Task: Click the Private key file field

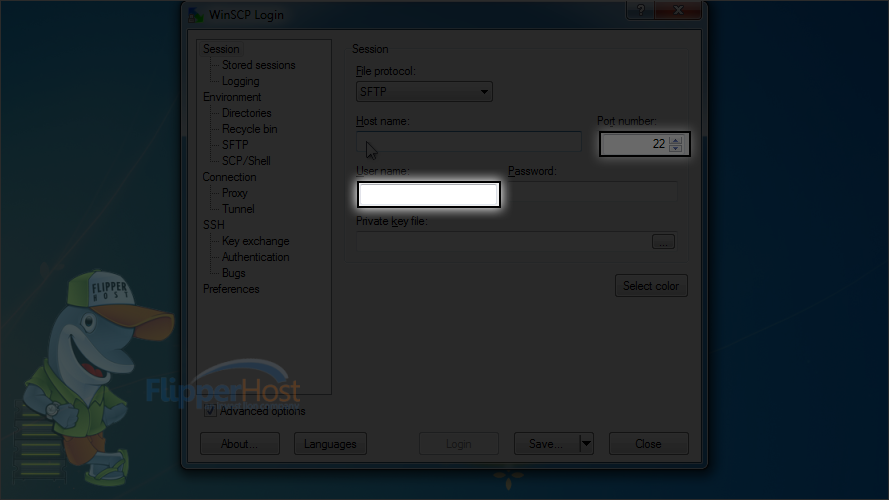Action: 503,241
